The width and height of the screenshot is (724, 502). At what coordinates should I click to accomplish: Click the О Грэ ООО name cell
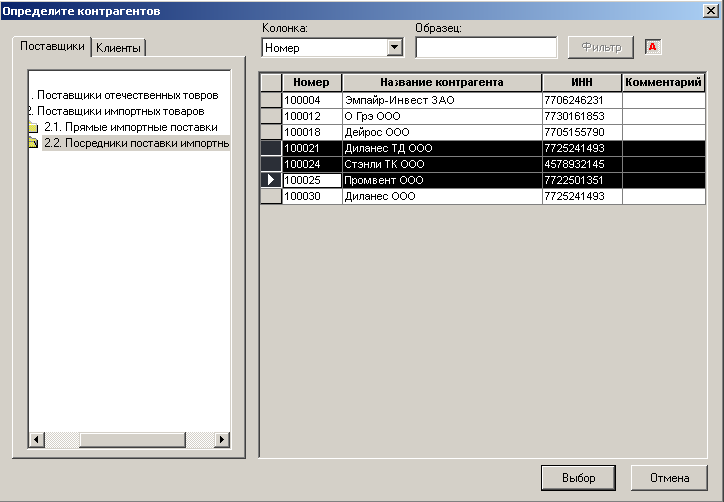click(x=442, y=116)
